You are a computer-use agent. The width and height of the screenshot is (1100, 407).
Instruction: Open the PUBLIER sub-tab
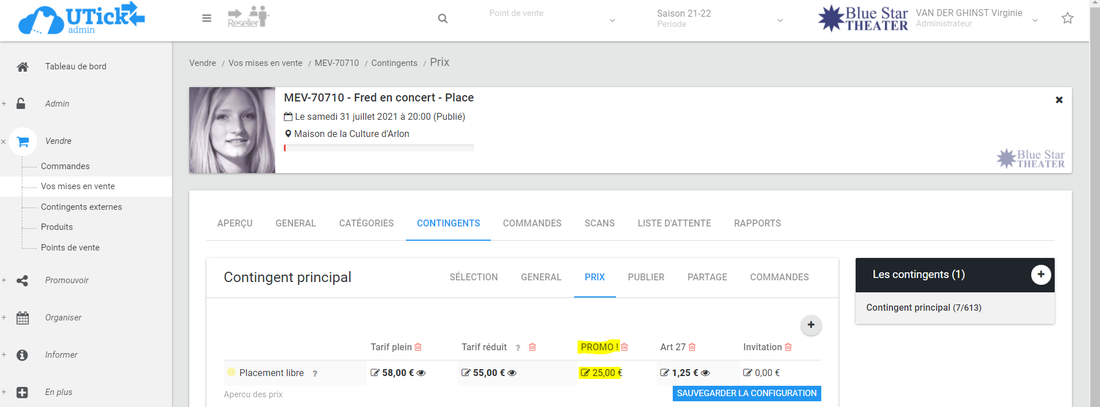(x=646, y=277)
